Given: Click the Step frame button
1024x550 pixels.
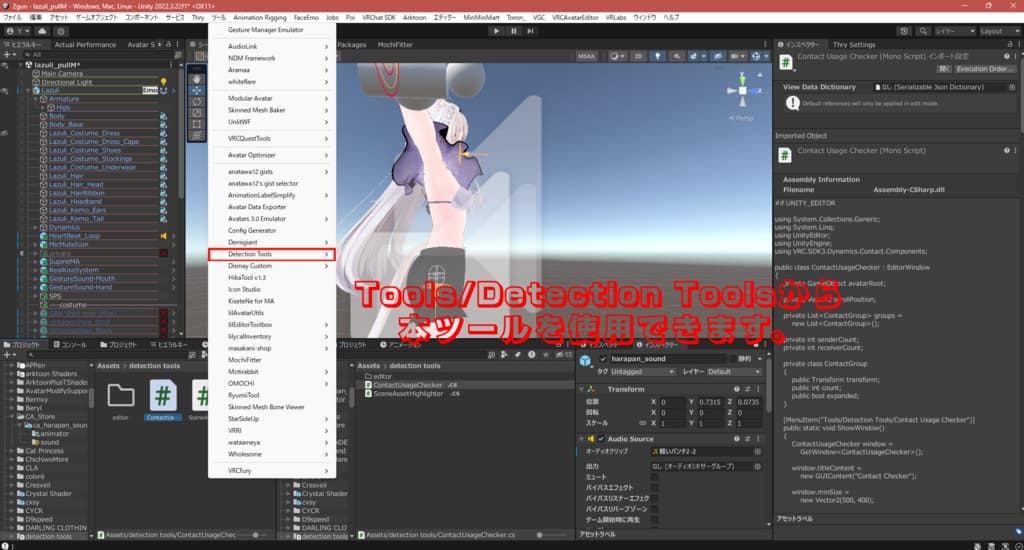Looking at the screenshot, I should coord(530,31).
